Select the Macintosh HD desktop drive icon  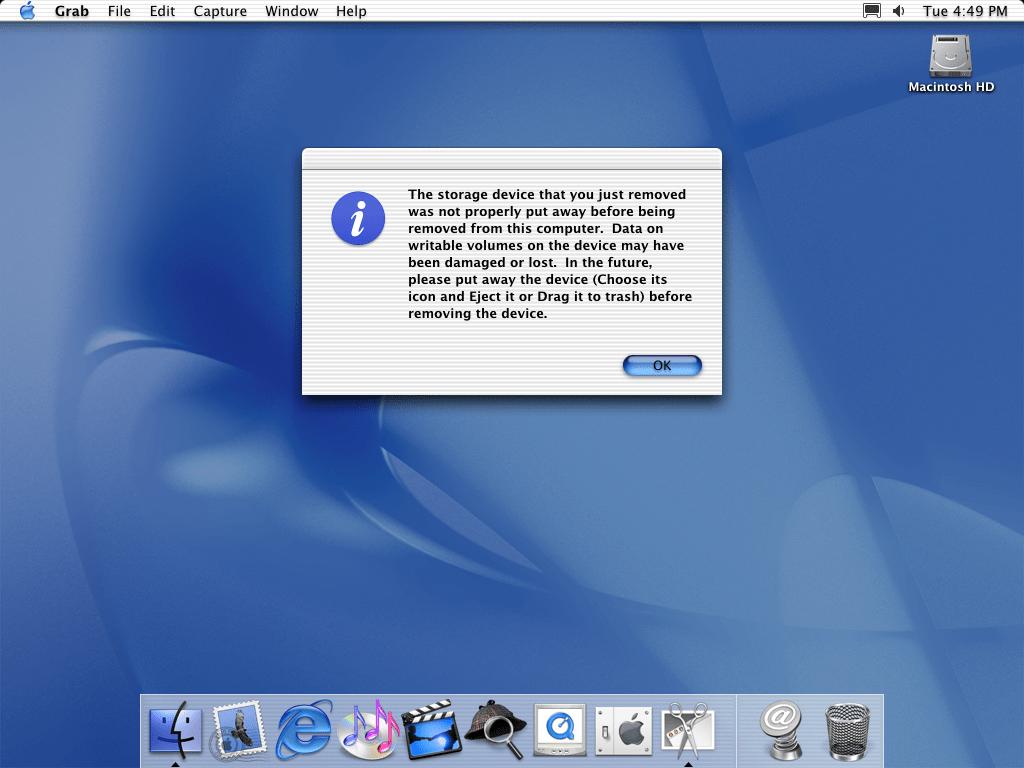pyautogui.click(x=950, y=56)
